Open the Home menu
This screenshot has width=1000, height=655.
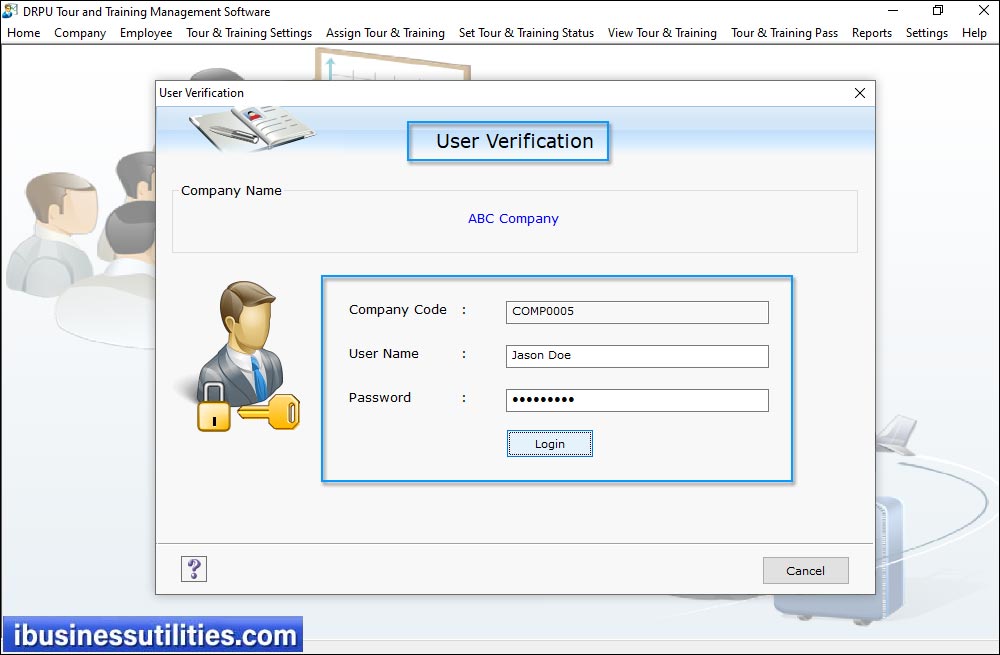coord(24,33)
